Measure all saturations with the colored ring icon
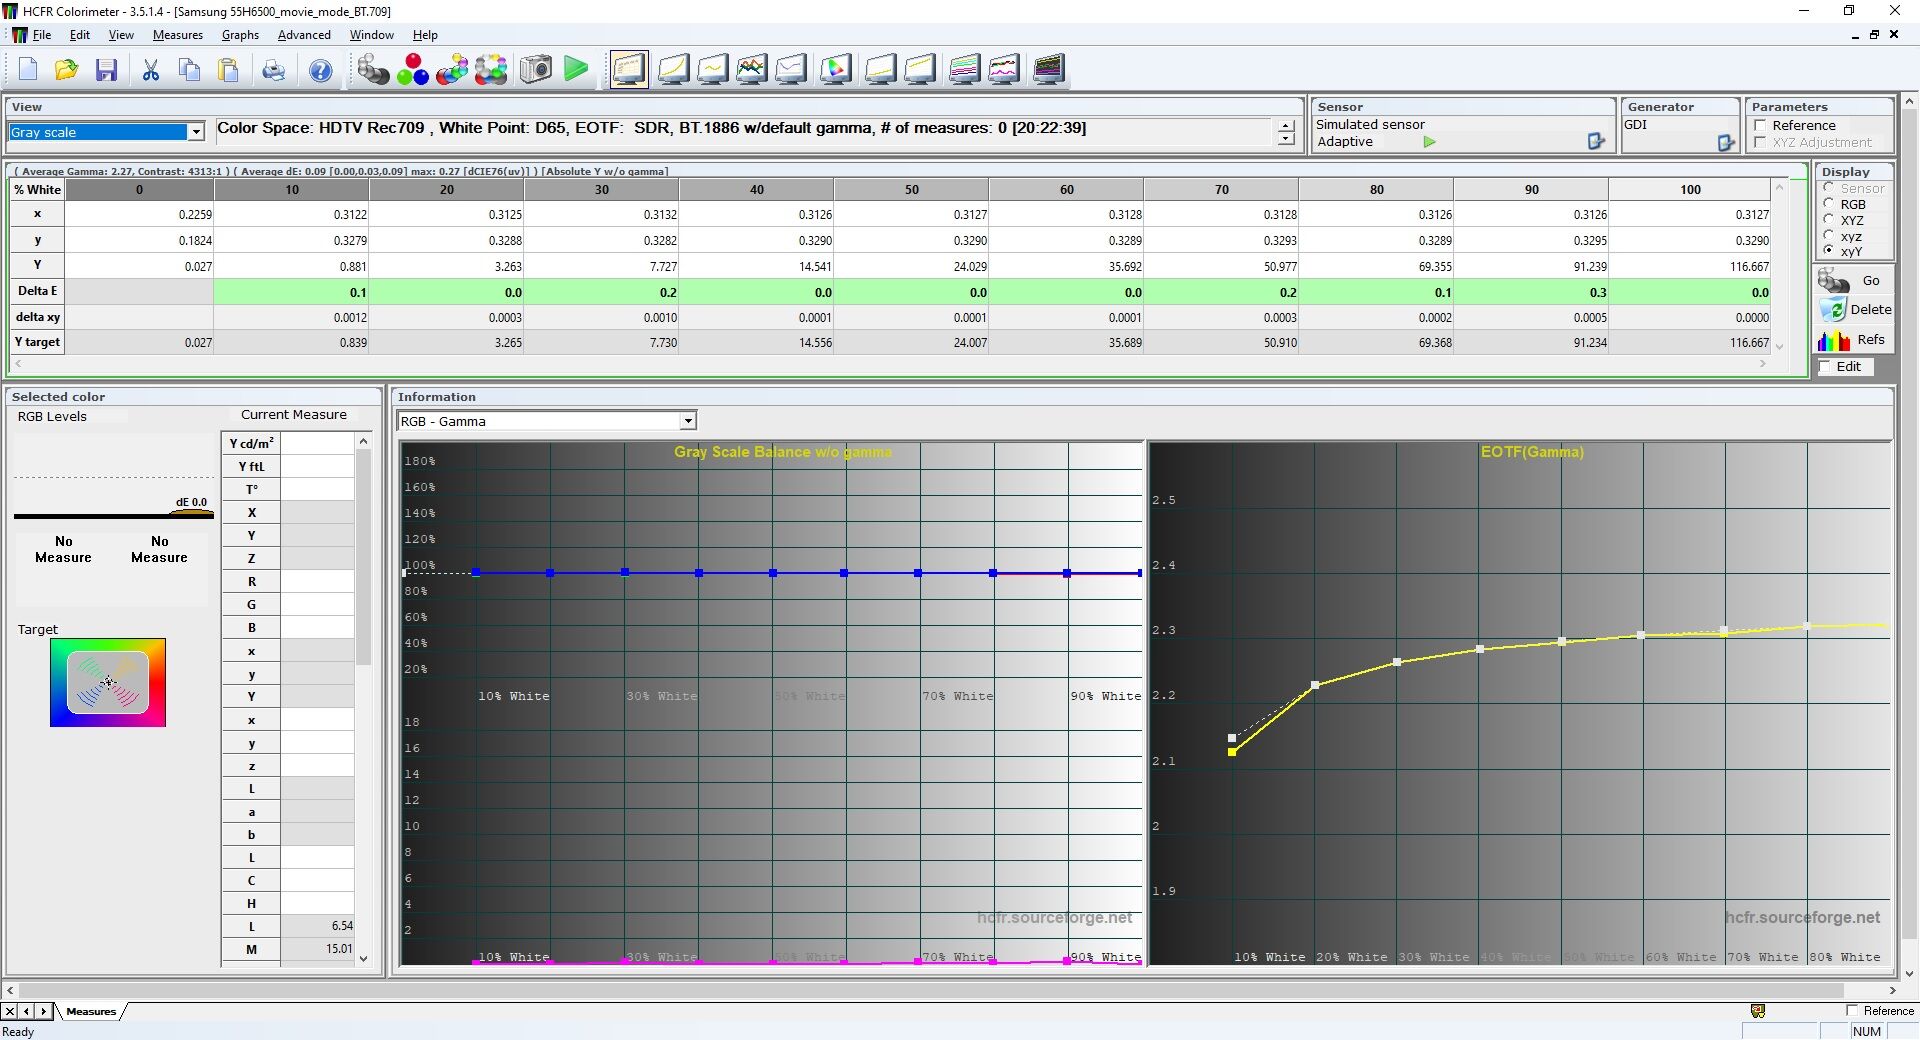1920x1040 pixels. pos(491,69)
